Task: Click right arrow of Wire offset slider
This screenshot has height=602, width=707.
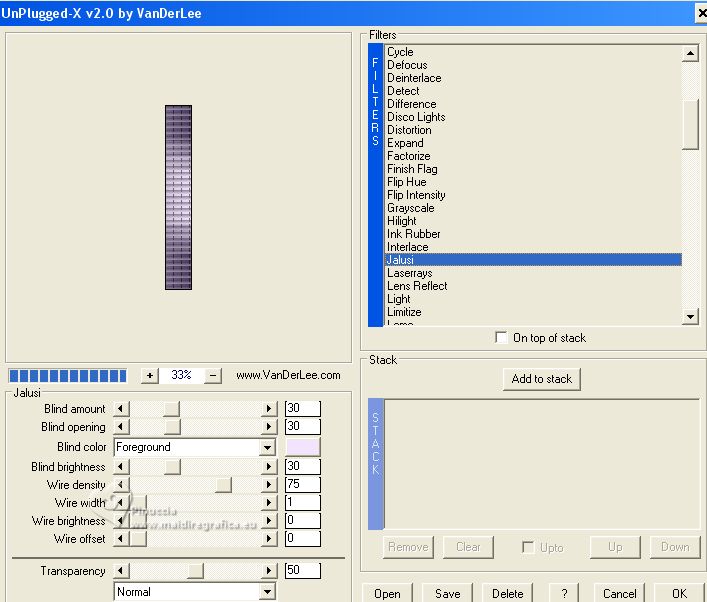Action: click(x=269, y=538)
